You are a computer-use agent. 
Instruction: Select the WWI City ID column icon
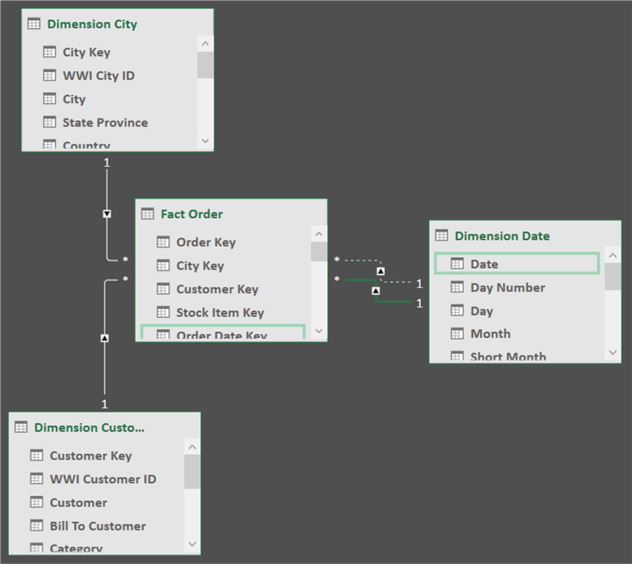point(50,75)
